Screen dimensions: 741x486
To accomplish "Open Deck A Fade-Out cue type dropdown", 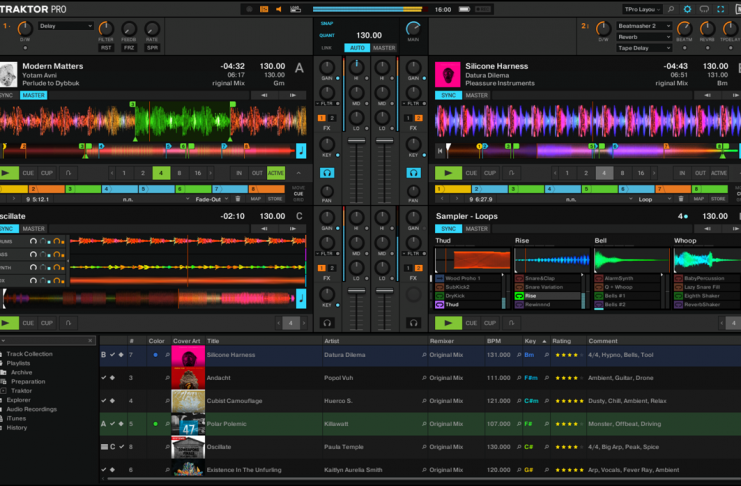I will (212, 199).
